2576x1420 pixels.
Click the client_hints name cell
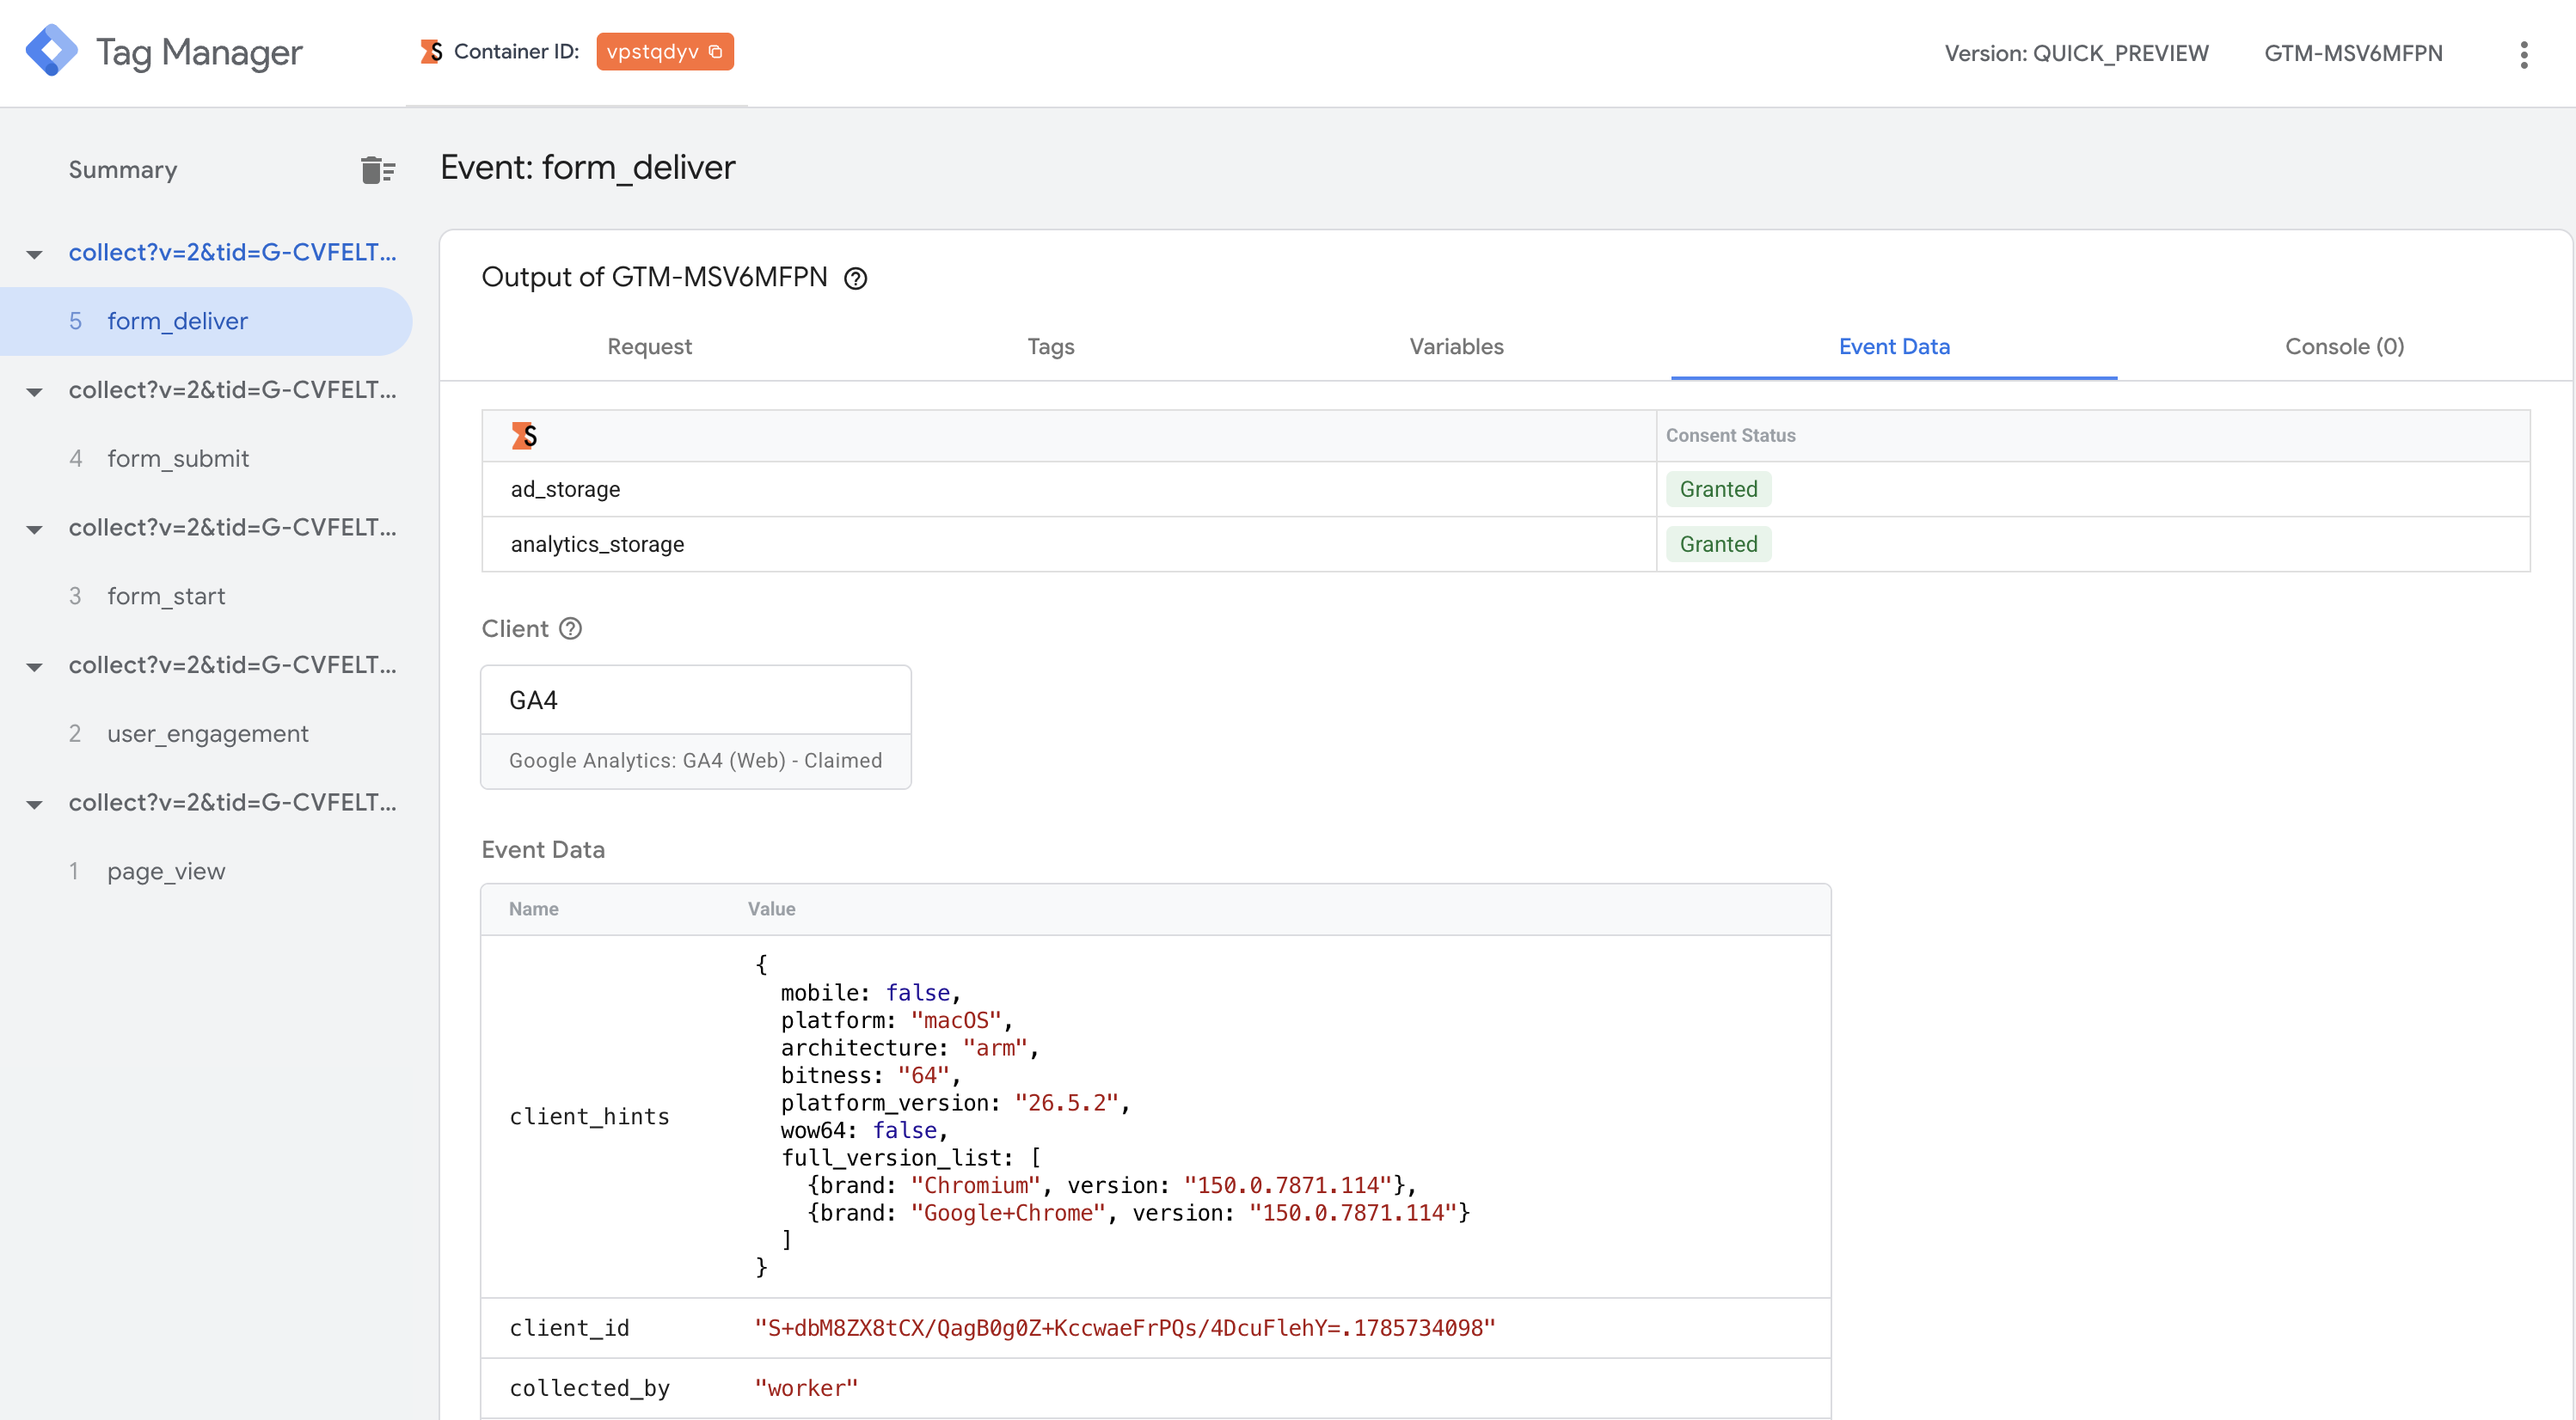click(589, 1116)
